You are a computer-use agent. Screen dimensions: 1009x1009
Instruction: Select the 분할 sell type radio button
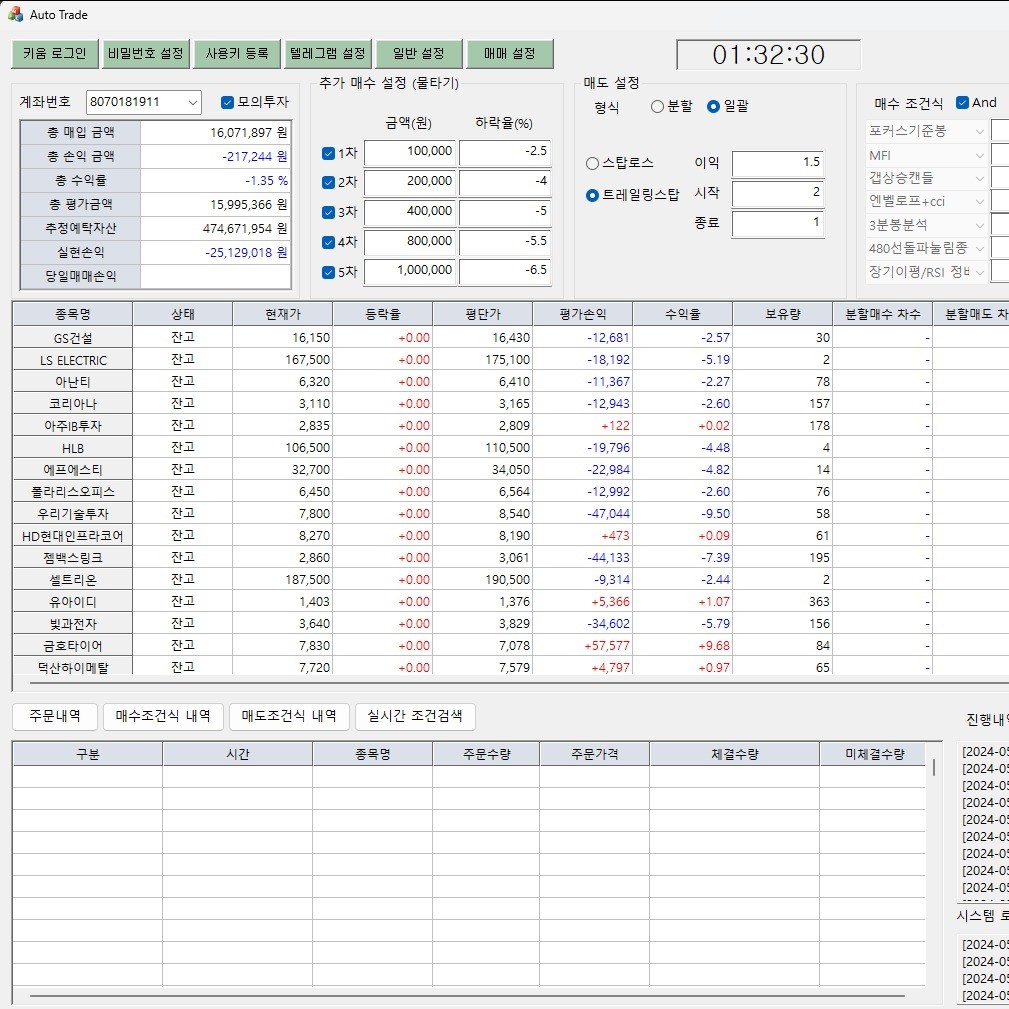coord(658,107)
